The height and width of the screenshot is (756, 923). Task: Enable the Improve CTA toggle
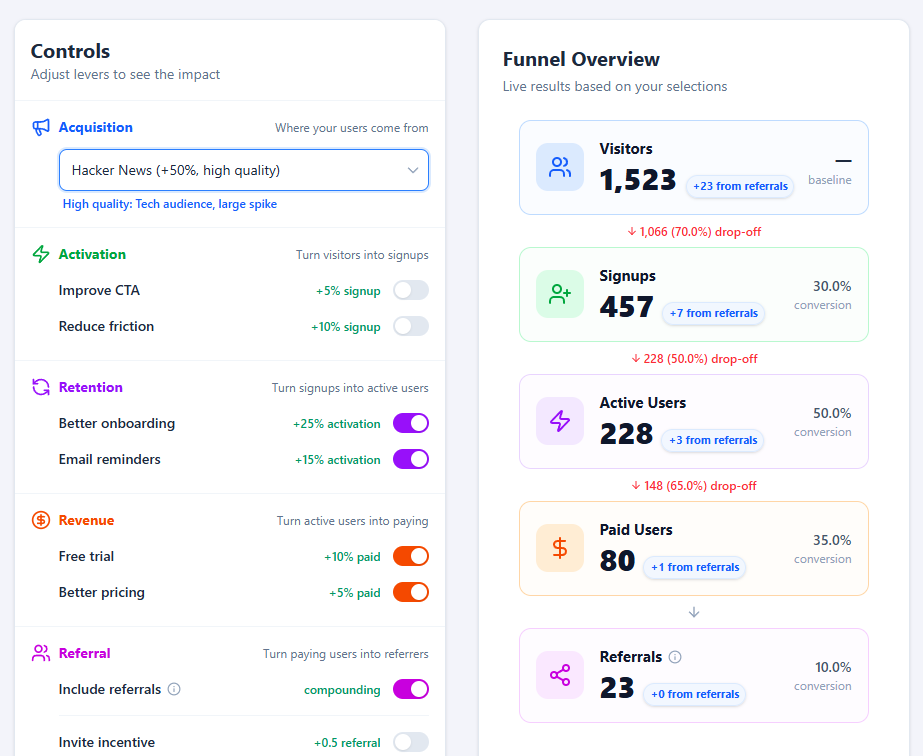pos(411,290)
